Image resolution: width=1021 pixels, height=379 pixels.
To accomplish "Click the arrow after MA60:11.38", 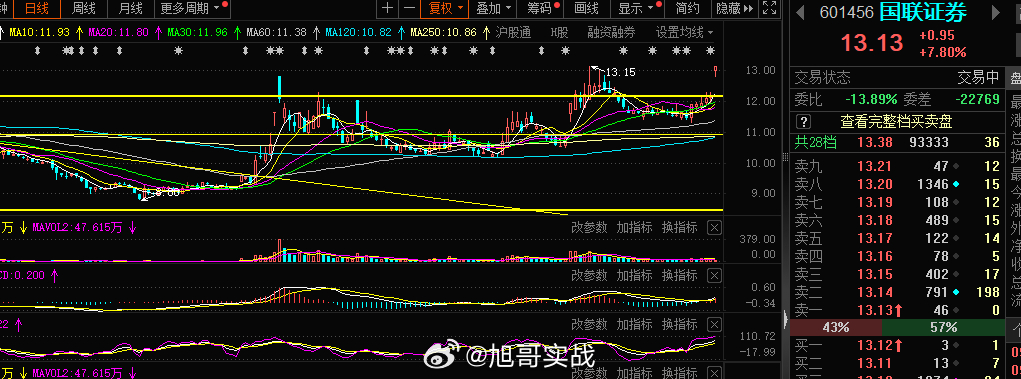I will click(x=316, y=32).
